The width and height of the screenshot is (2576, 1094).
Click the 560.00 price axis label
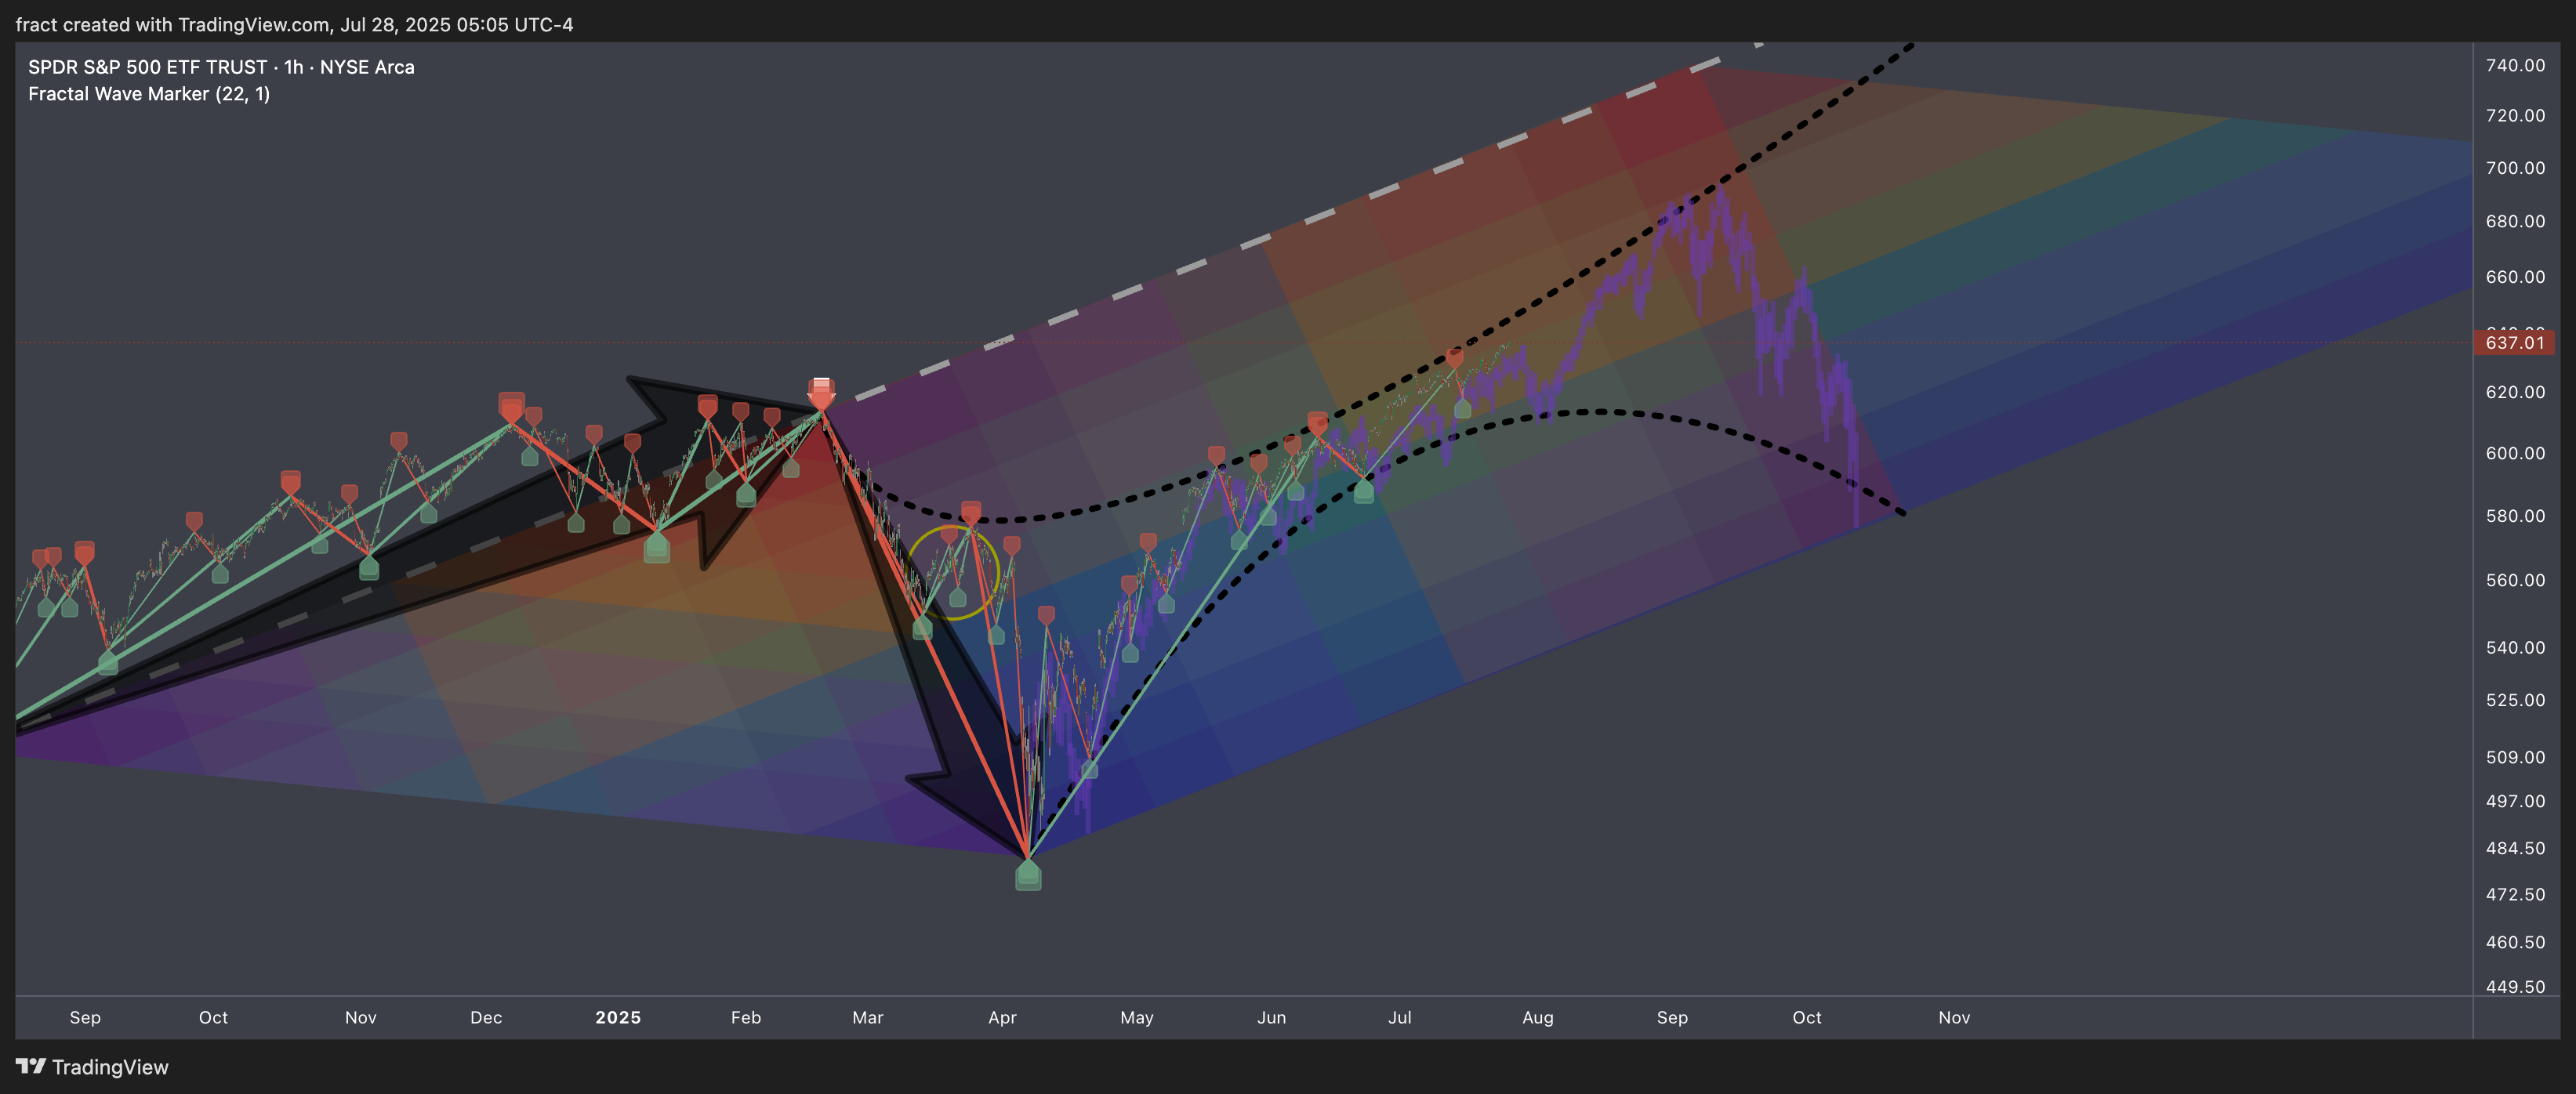point(2515,579)
